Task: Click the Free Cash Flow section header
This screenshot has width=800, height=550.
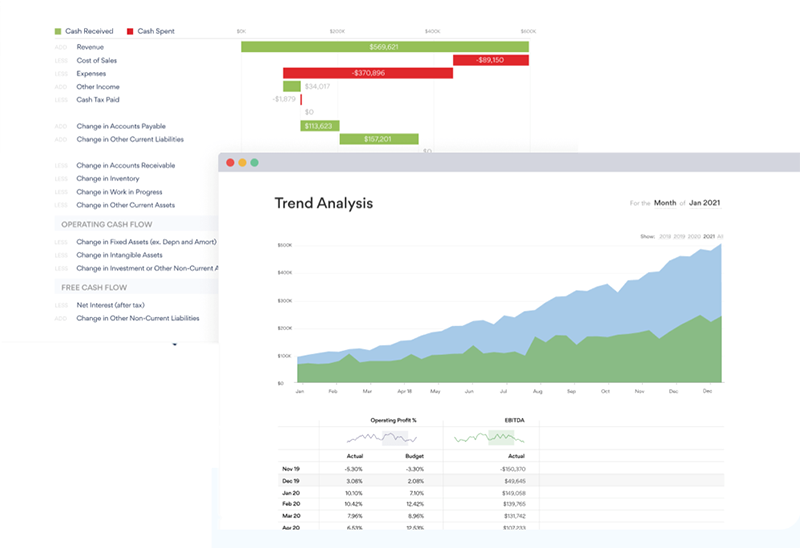Action: click(x=95, y=288)
